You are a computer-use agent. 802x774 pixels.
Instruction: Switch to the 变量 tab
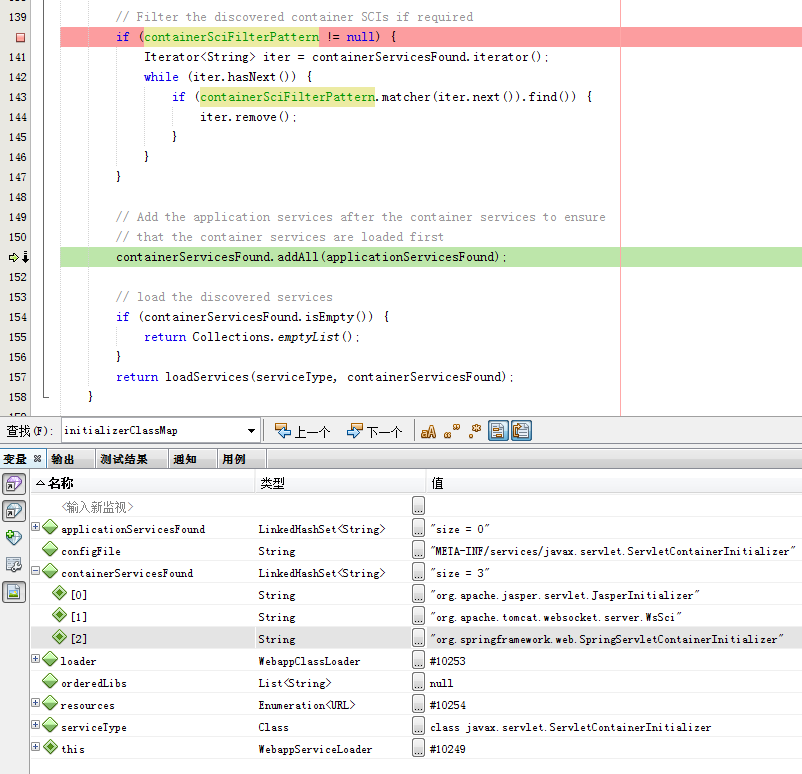click(x=15, y=459)
